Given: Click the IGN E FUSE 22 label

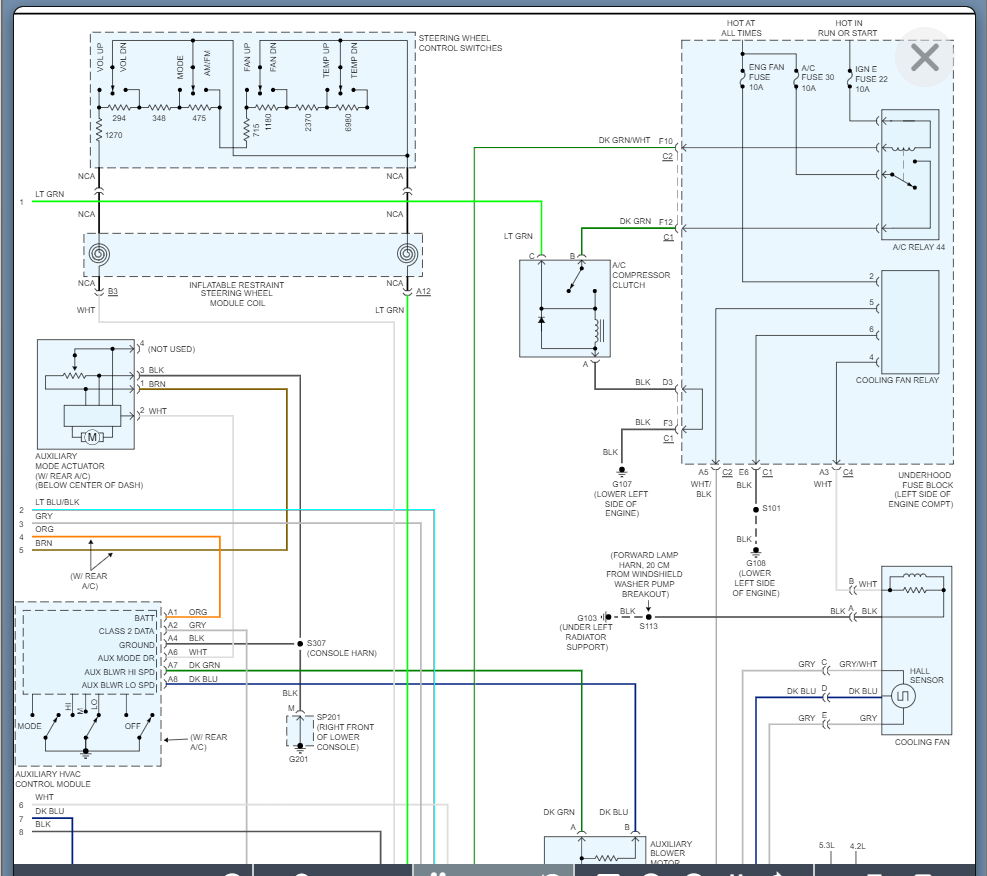Looking at the screenshot, I should pos(870,78).
